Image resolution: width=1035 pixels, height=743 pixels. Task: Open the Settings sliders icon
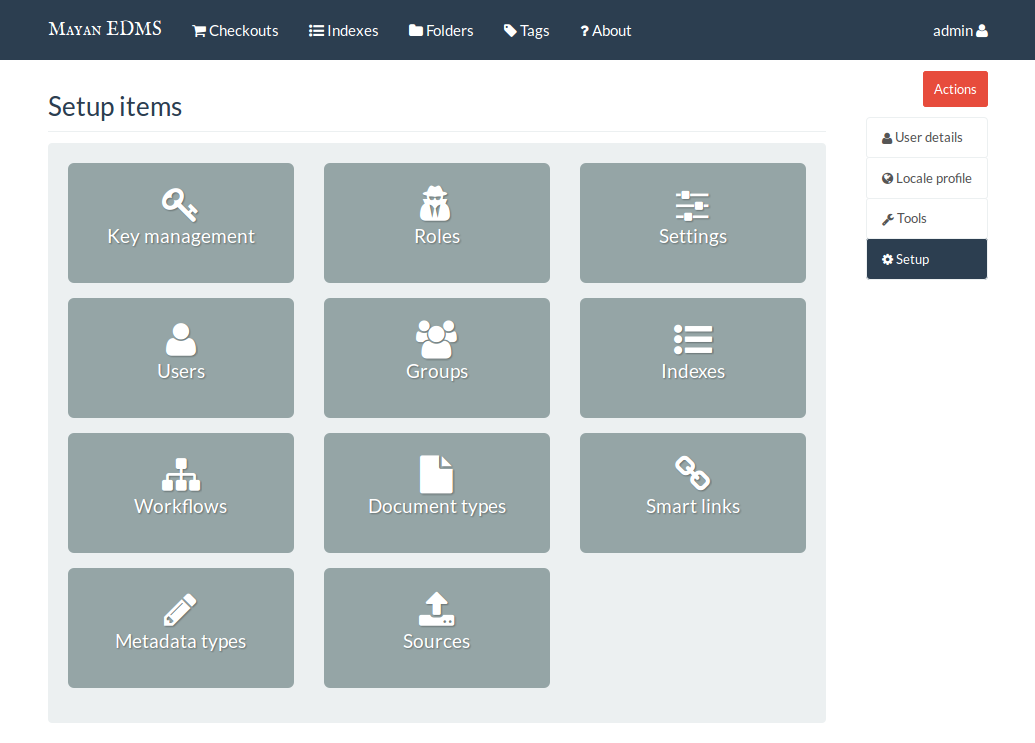coord(692,205)
